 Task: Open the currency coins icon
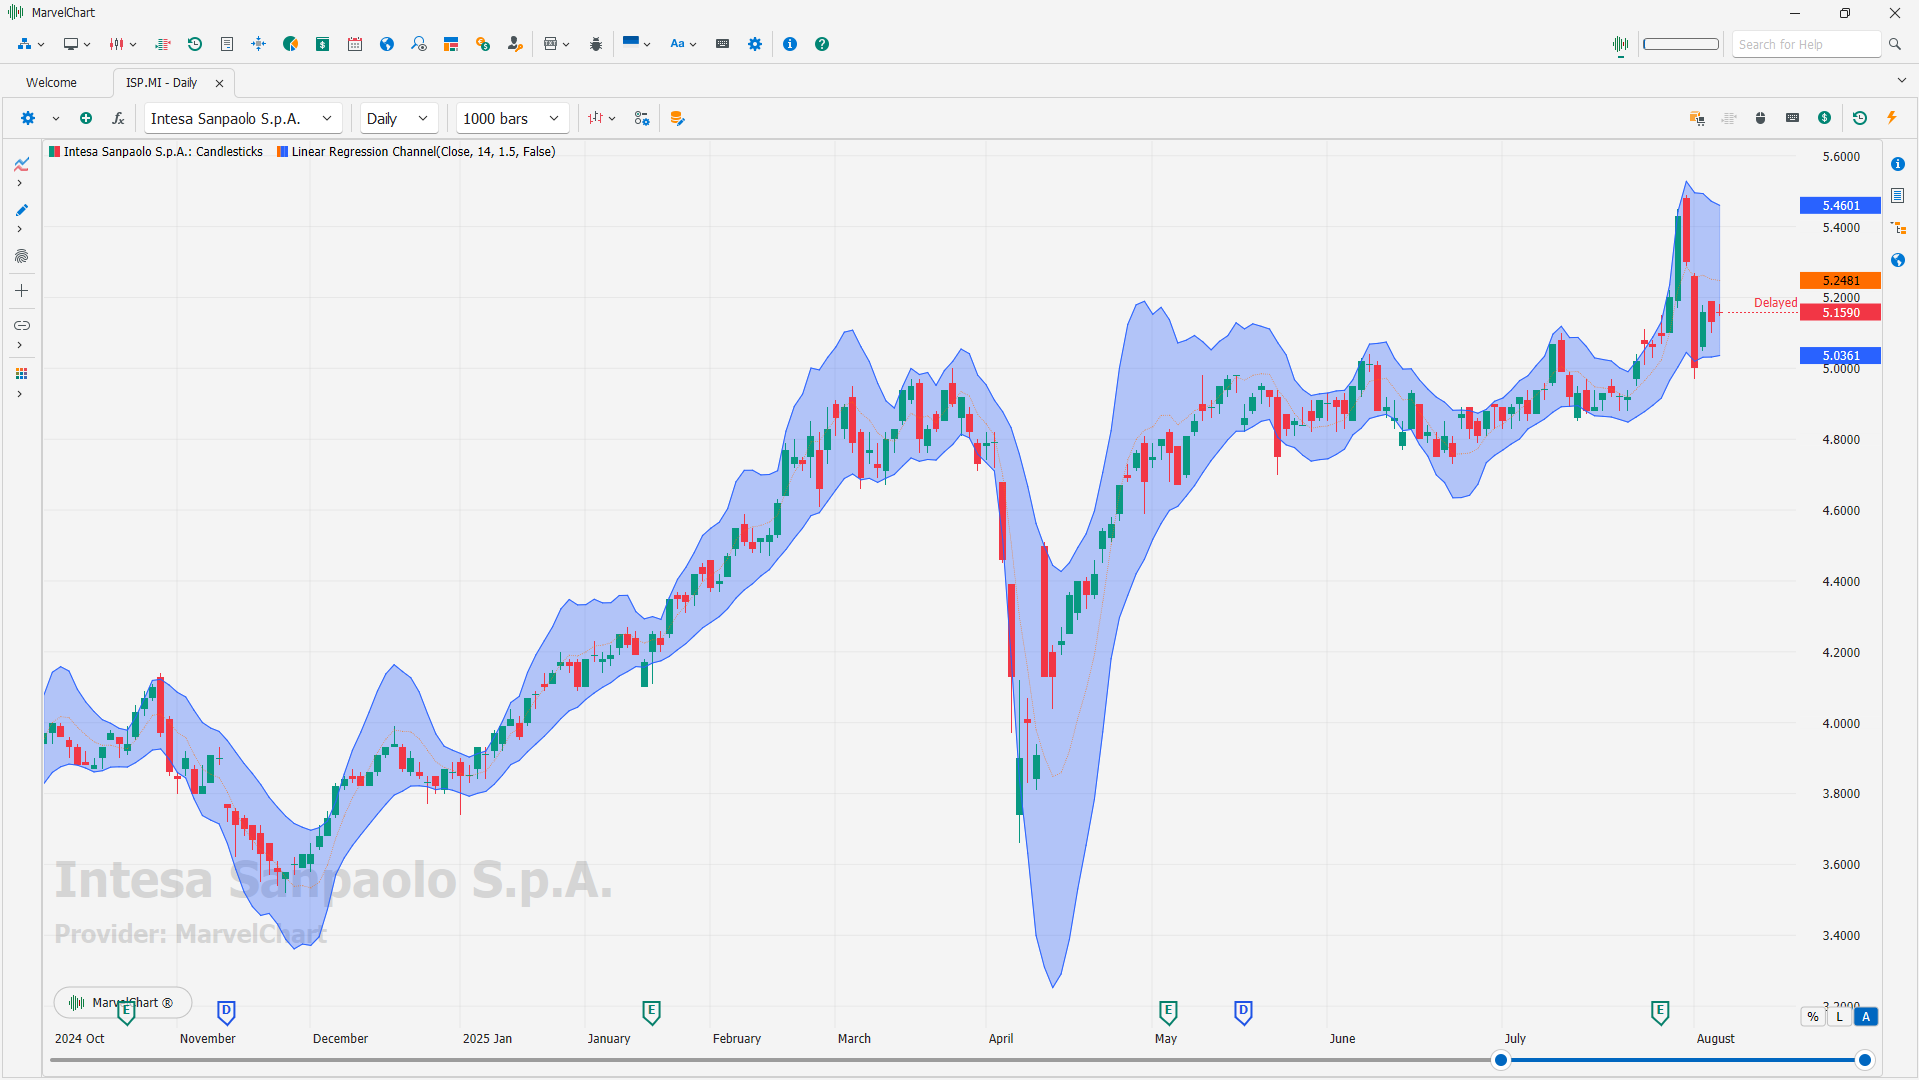point(483,44)
